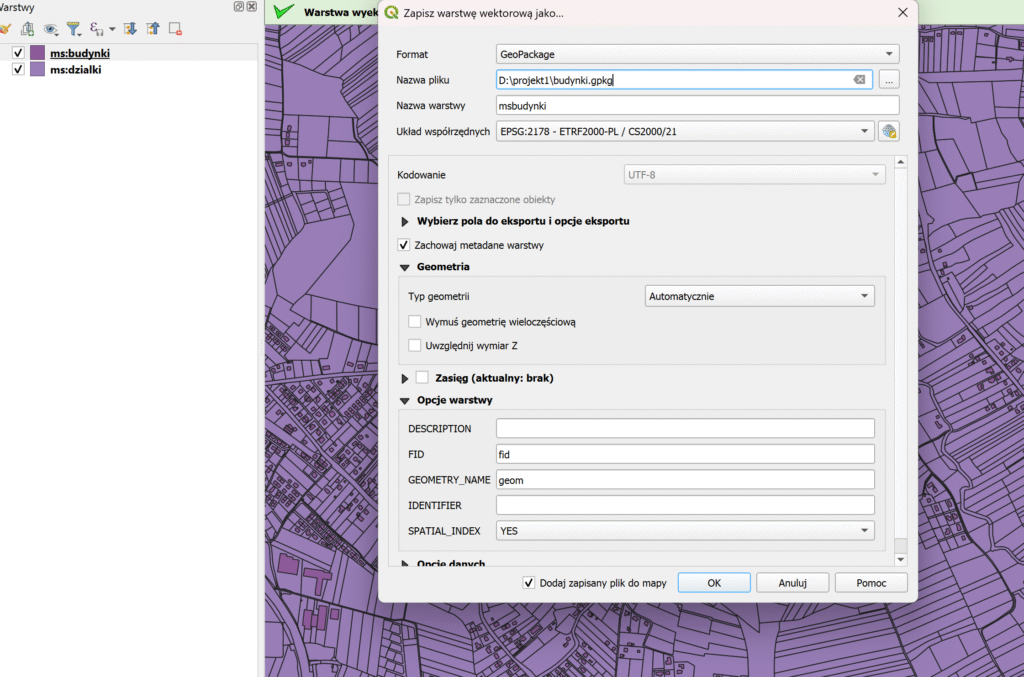This screenshot has height=677, width=1024.
Task: Check Uwzględnij wymiar Z option
Action: point(415,346)
